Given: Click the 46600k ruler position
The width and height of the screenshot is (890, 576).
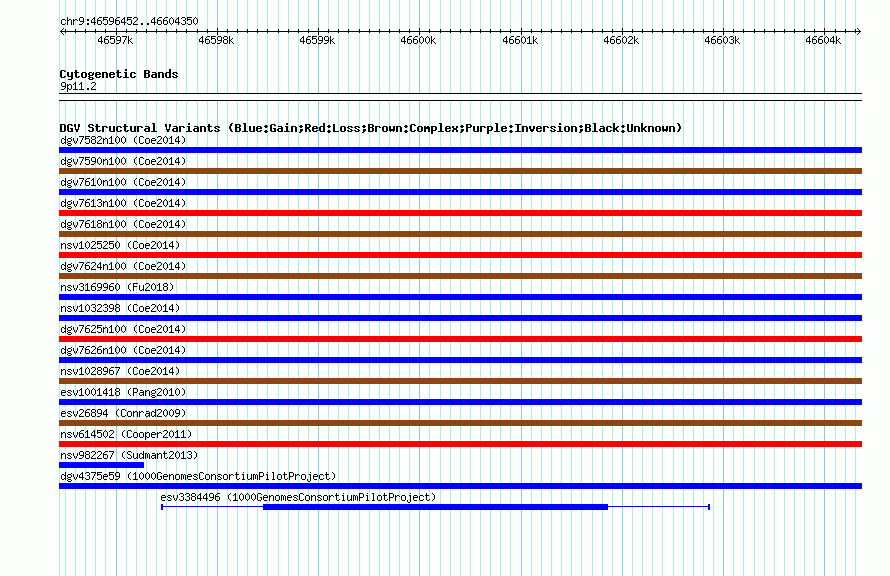Looking at the screenshot, I should [418, 40].
